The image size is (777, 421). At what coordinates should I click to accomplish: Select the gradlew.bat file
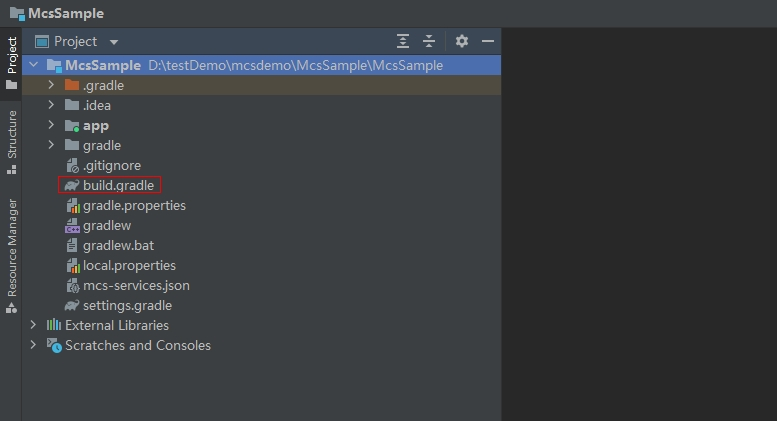[x=118, y=245]
